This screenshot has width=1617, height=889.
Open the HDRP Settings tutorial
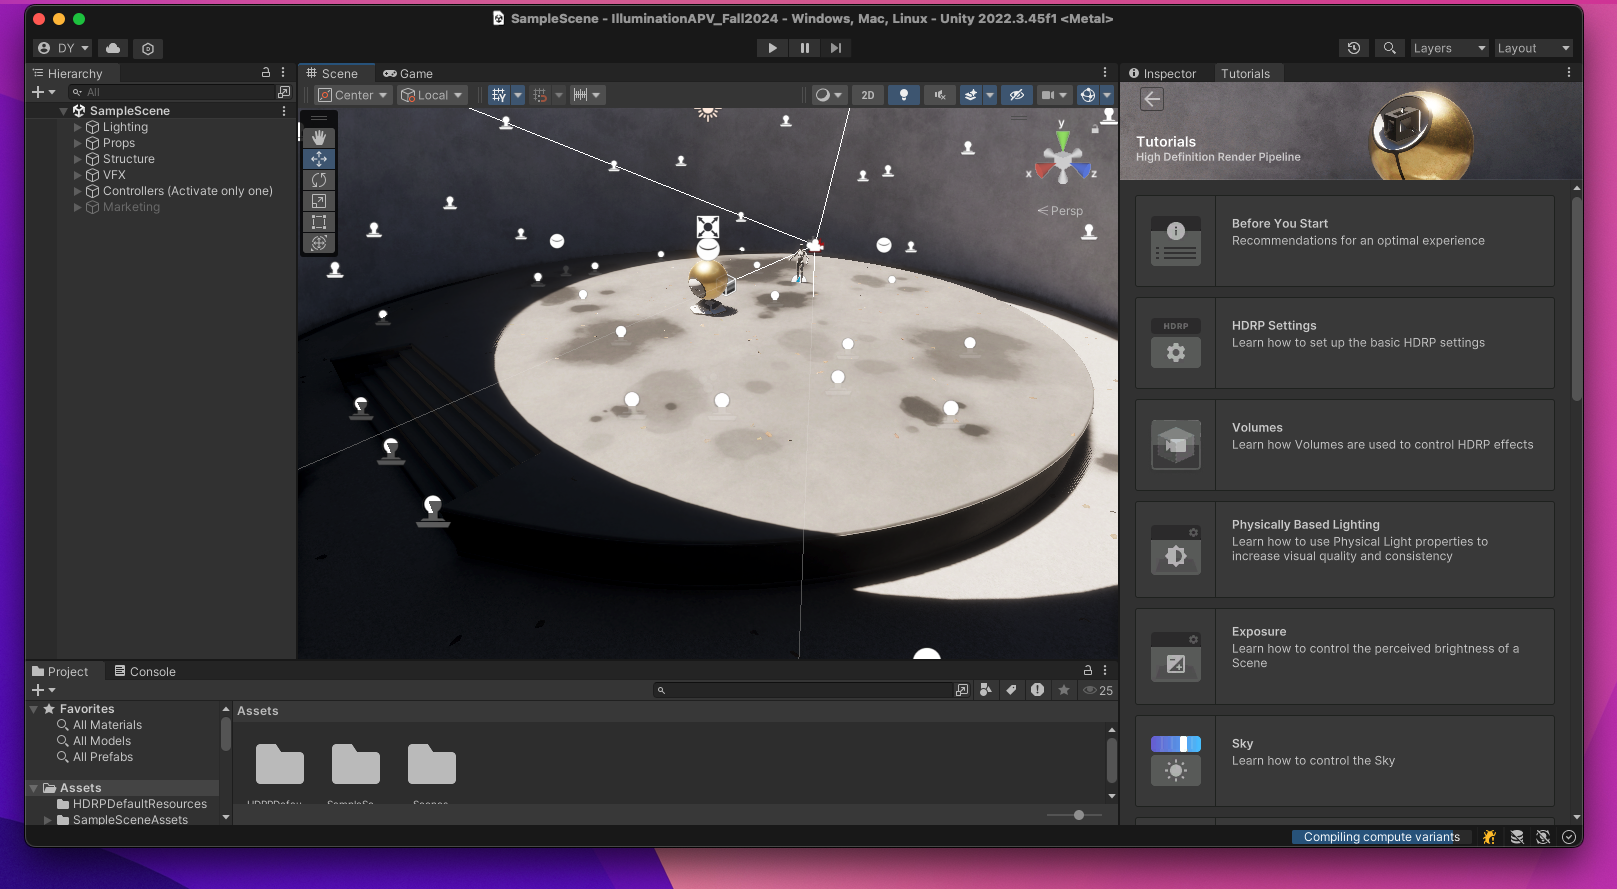1344,343
